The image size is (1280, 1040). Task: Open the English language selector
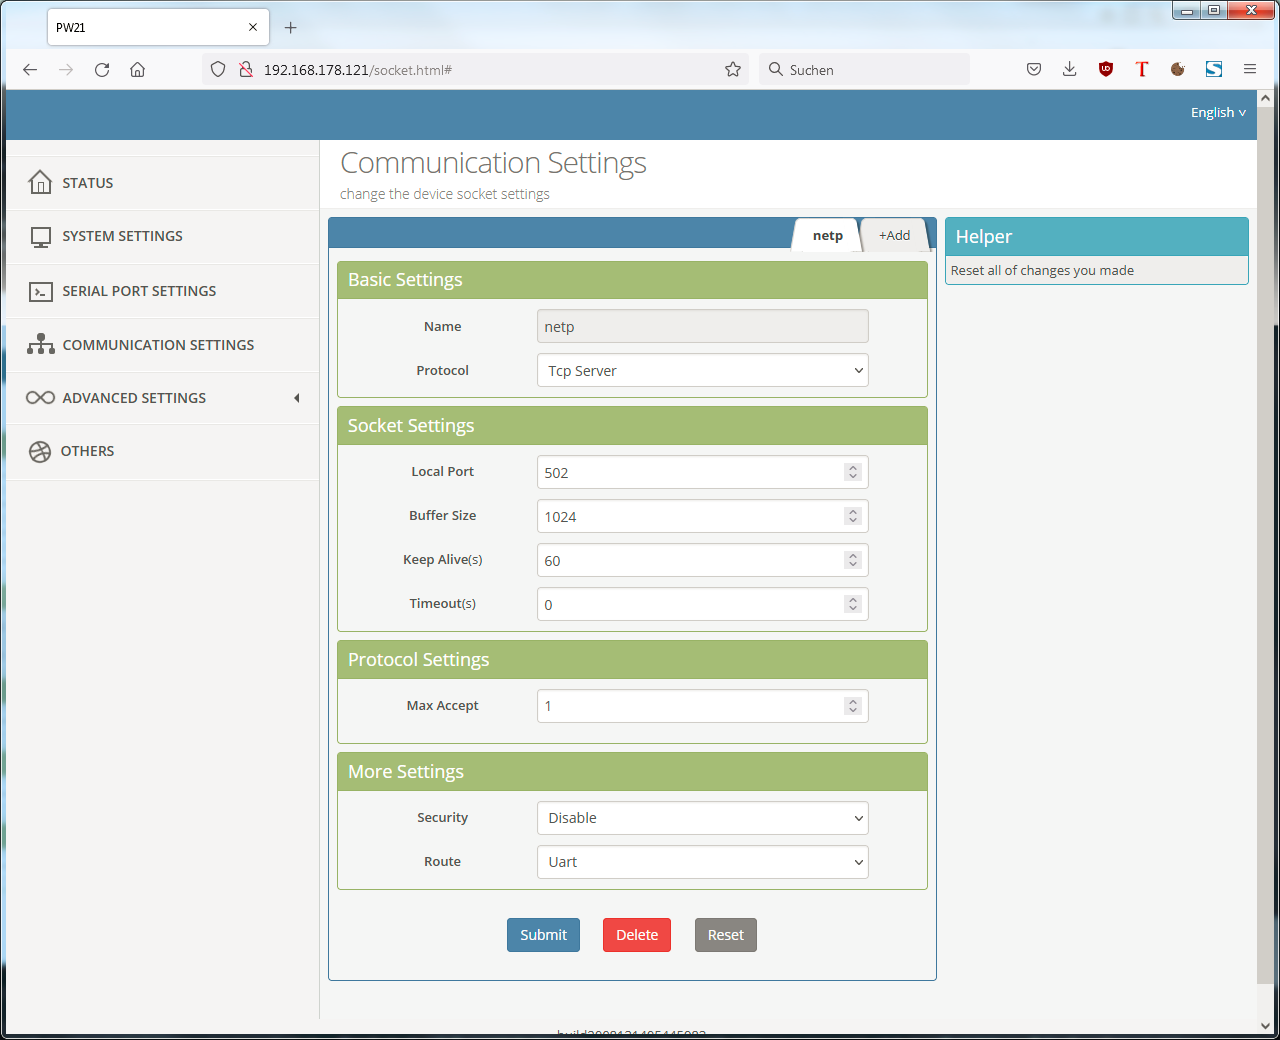(1218, 112)
